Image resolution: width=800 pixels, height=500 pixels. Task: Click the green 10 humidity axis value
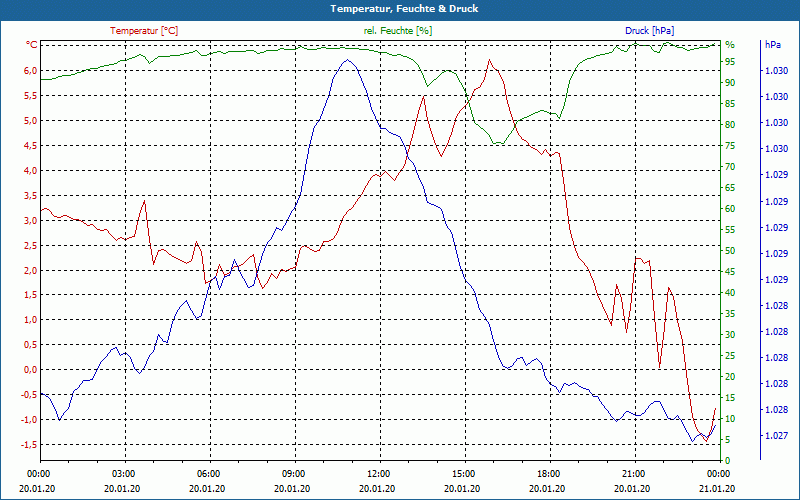tap(730, 419)
